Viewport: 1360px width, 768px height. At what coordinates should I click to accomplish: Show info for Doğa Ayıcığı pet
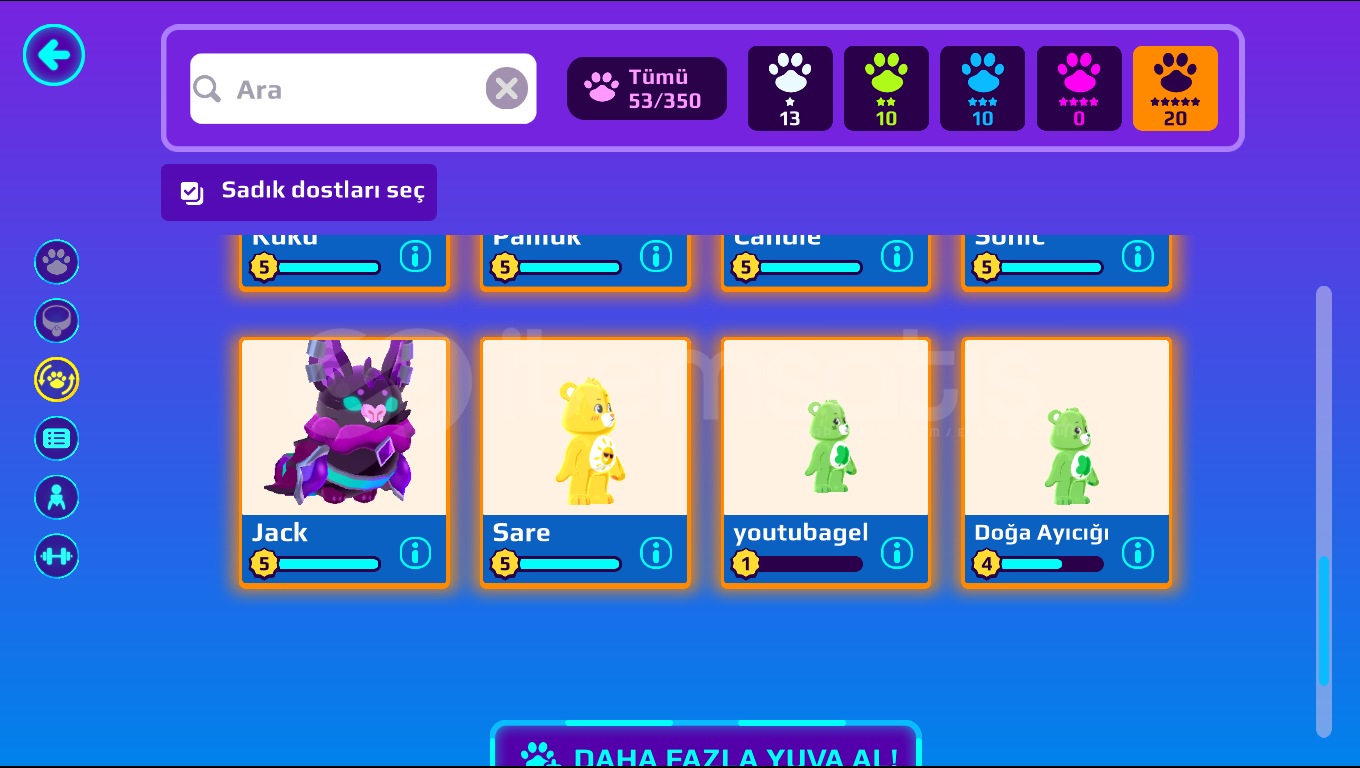[x=1138, y=552]
